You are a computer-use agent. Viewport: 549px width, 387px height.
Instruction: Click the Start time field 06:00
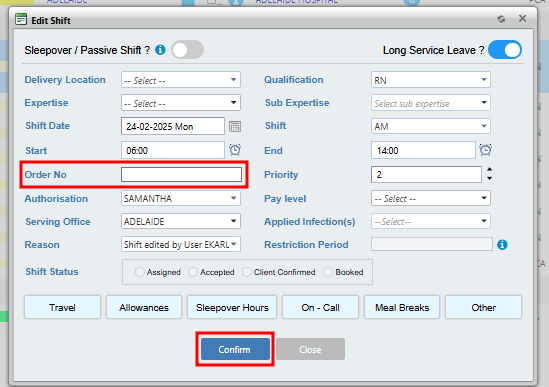pyautogui.click(x=173, y=150)
